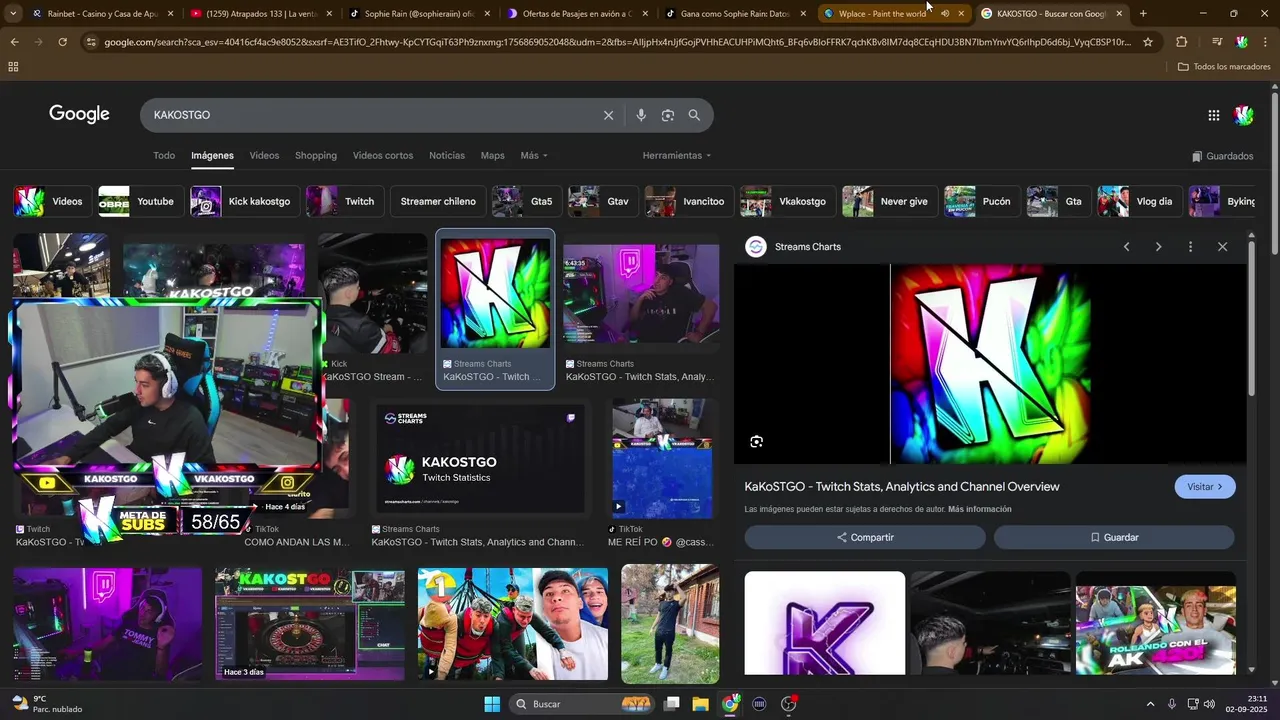Select the Kick kakostgo filter chip
The height and width of the screenshot is (720, 1280).
tap(245, 202)
